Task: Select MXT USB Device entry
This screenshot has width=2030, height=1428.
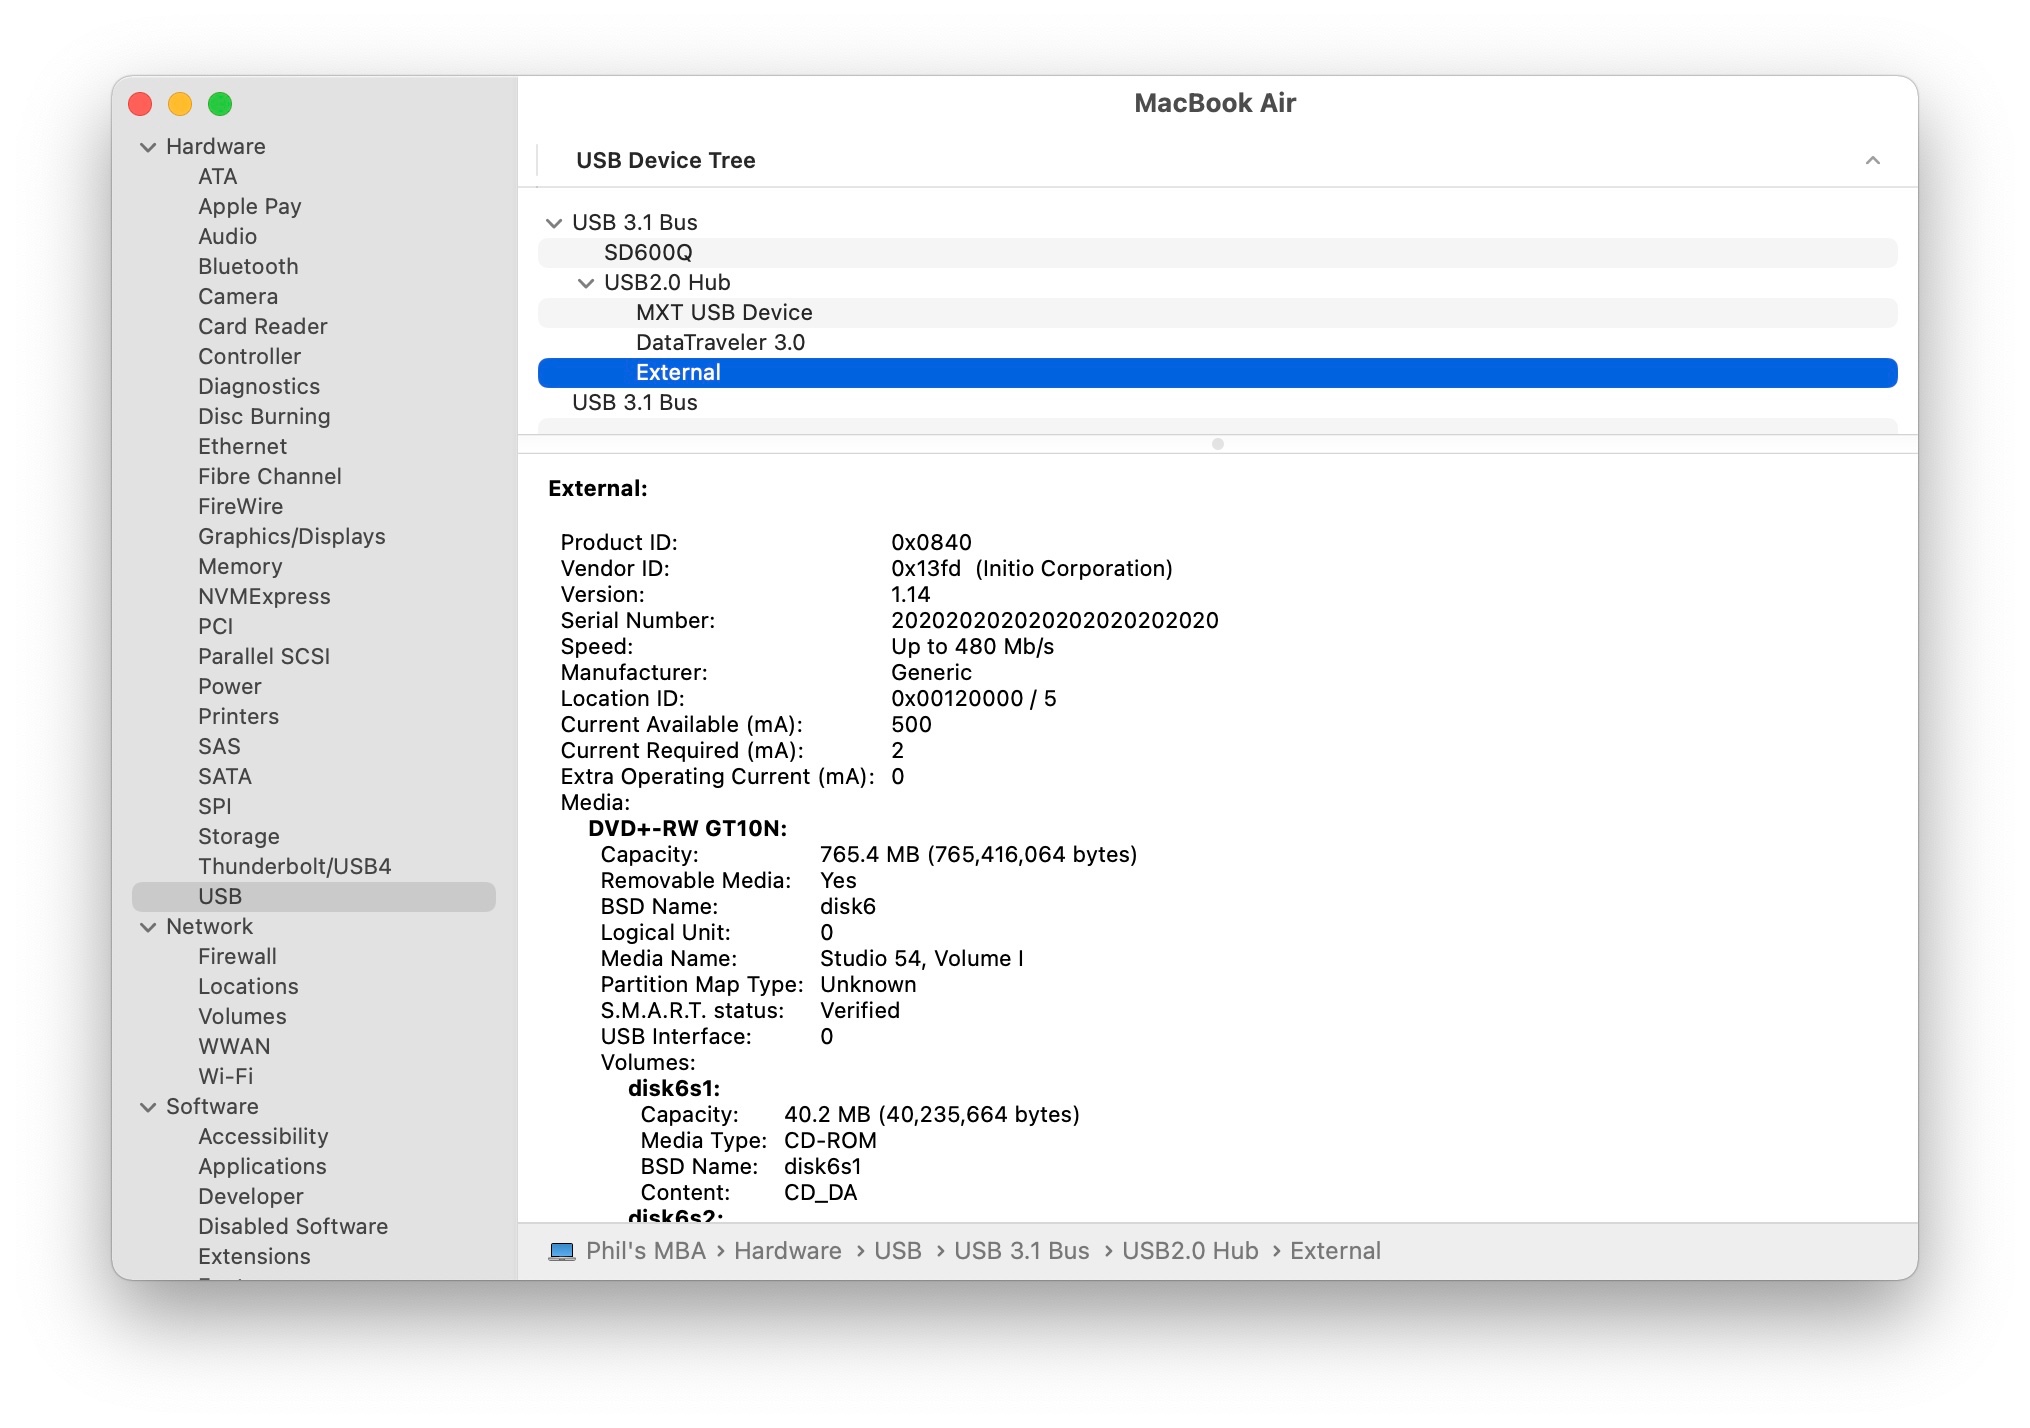Action: click(724, 313)
